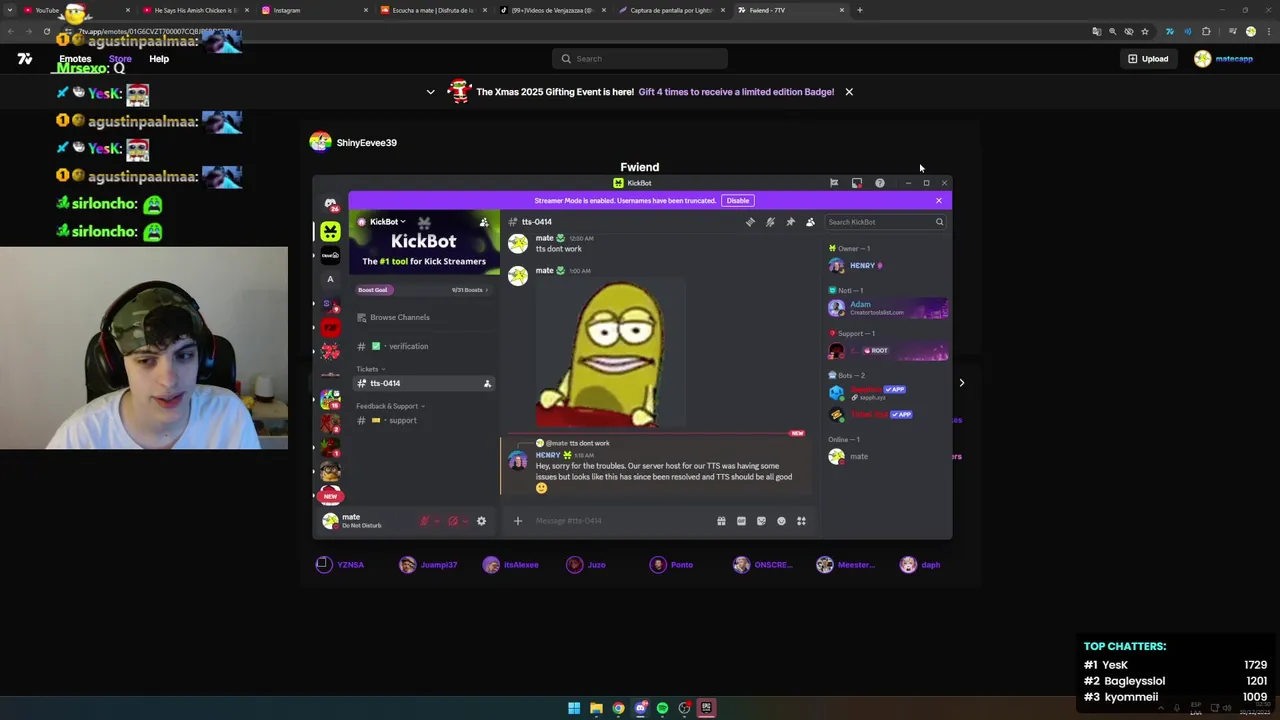
Task: Open channel itsAlexee in the emote channels row
Action: click(x=511, y=565)
